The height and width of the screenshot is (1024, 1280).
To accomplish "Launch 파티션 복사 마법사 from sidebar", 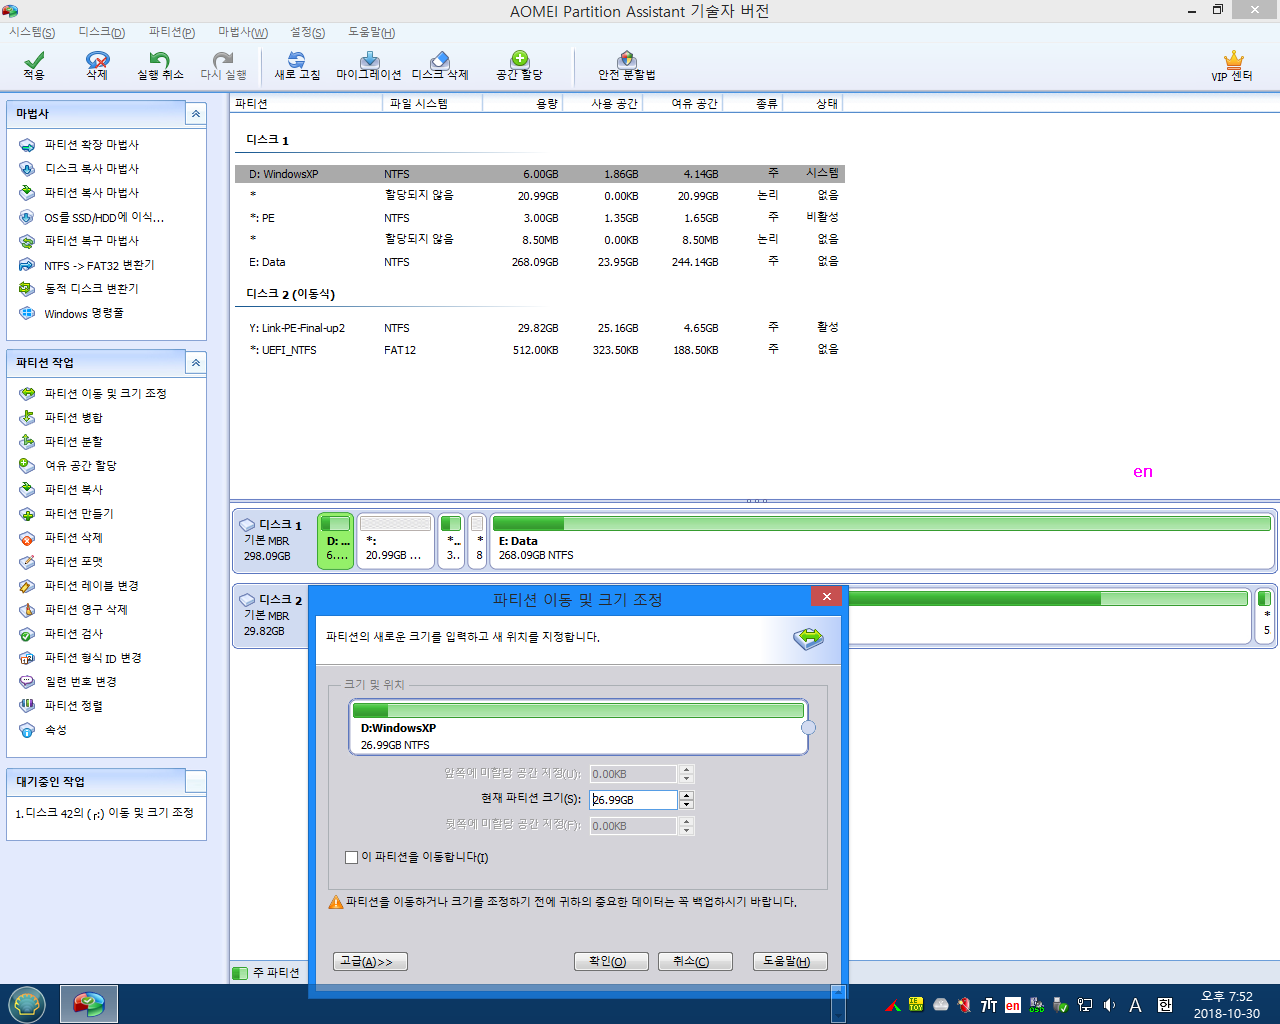I will click(x=91, y=193).
